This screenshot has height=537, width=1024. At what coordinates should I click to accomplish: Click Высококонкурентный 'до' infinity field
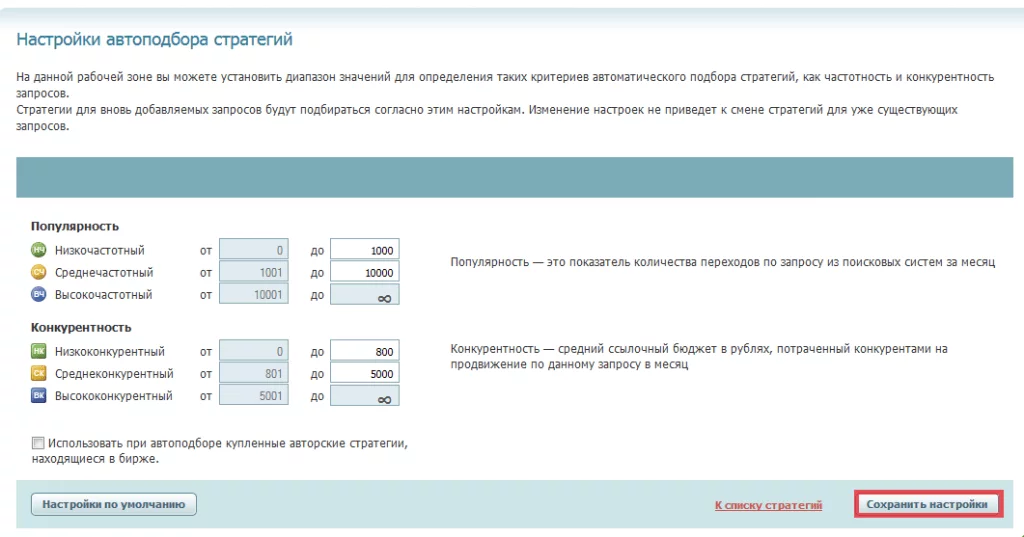tap(364, 395)
